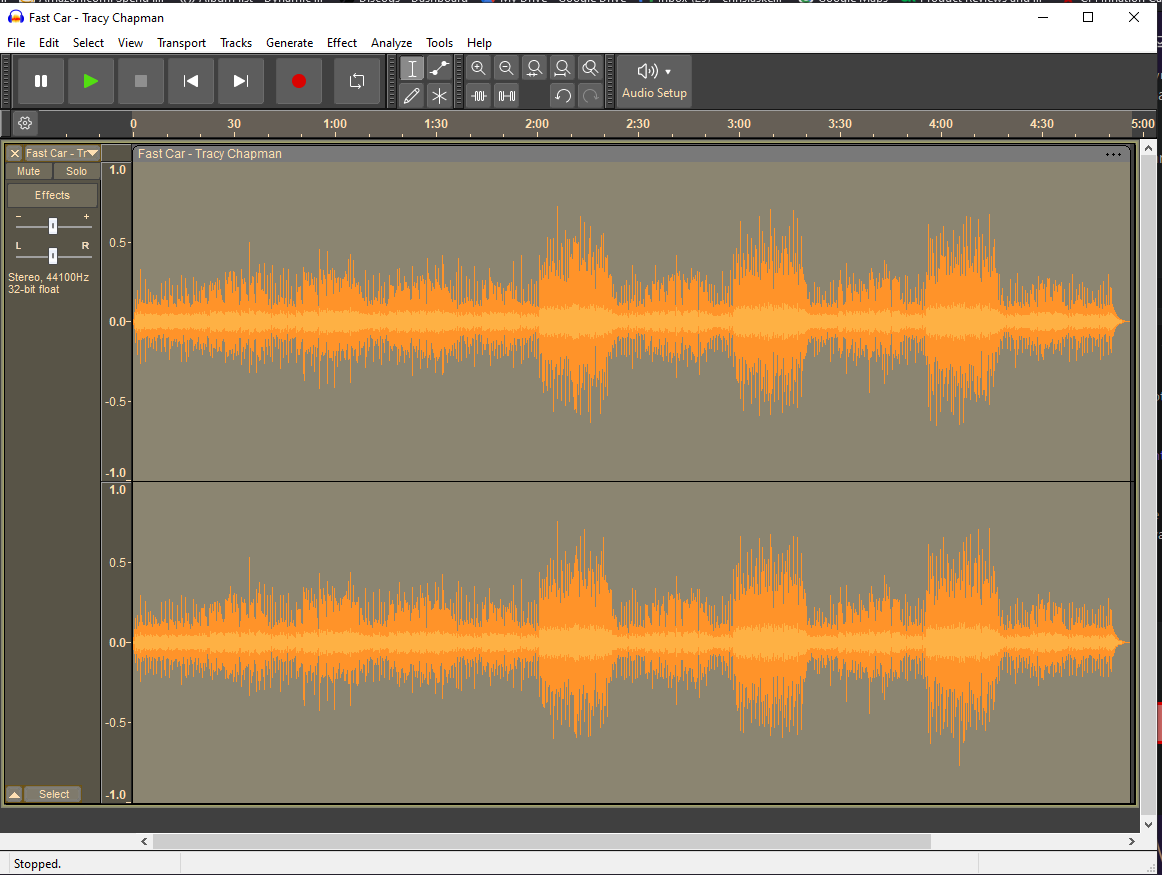
Task: Click the track Select button
Action: click(x=54, y=794)
